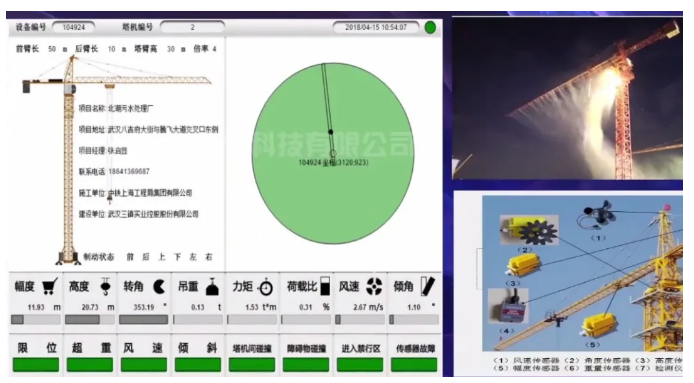Click the black trolley dot on the jib

330,132
